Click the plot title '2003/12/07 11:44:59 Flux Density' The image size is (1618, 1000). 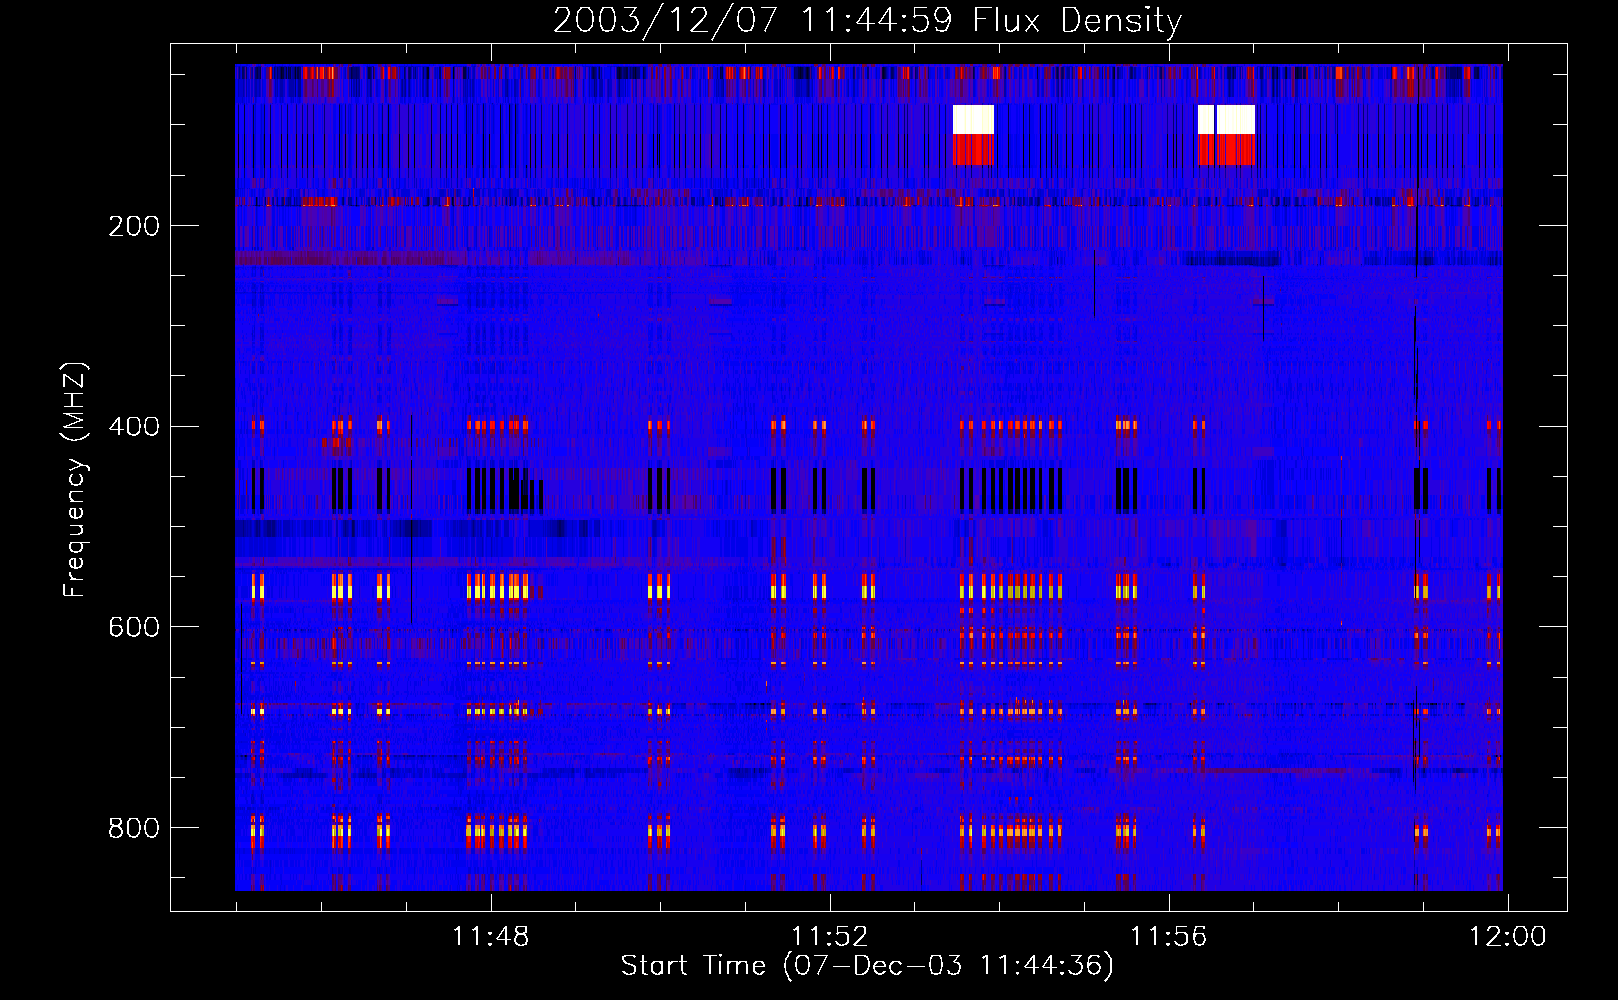(867, 20)
